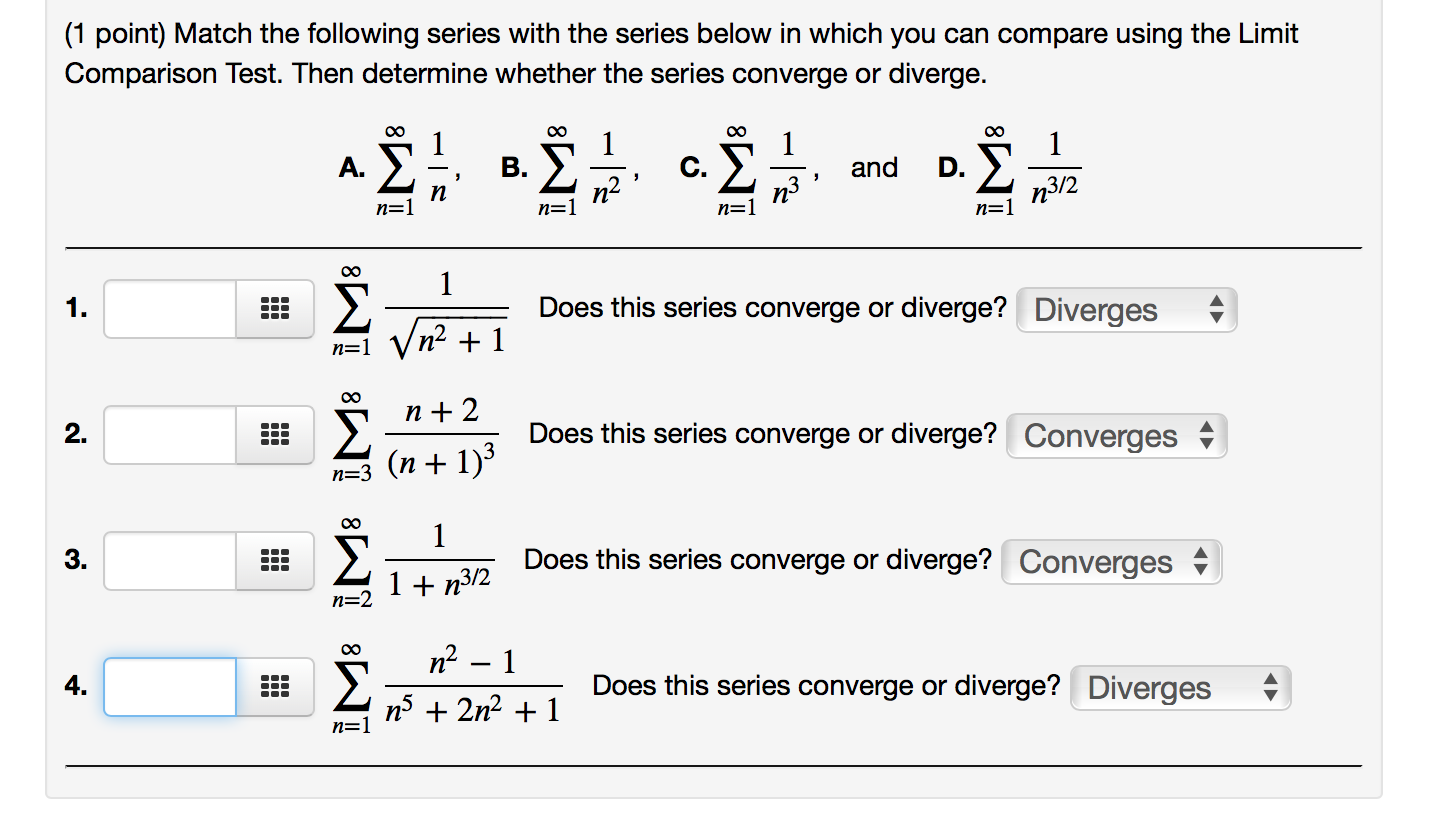Click the grid icon beside the 1+n^(3/2) series blank
This screenshot has width=1440, height=822.
click(x=276, y=561)
